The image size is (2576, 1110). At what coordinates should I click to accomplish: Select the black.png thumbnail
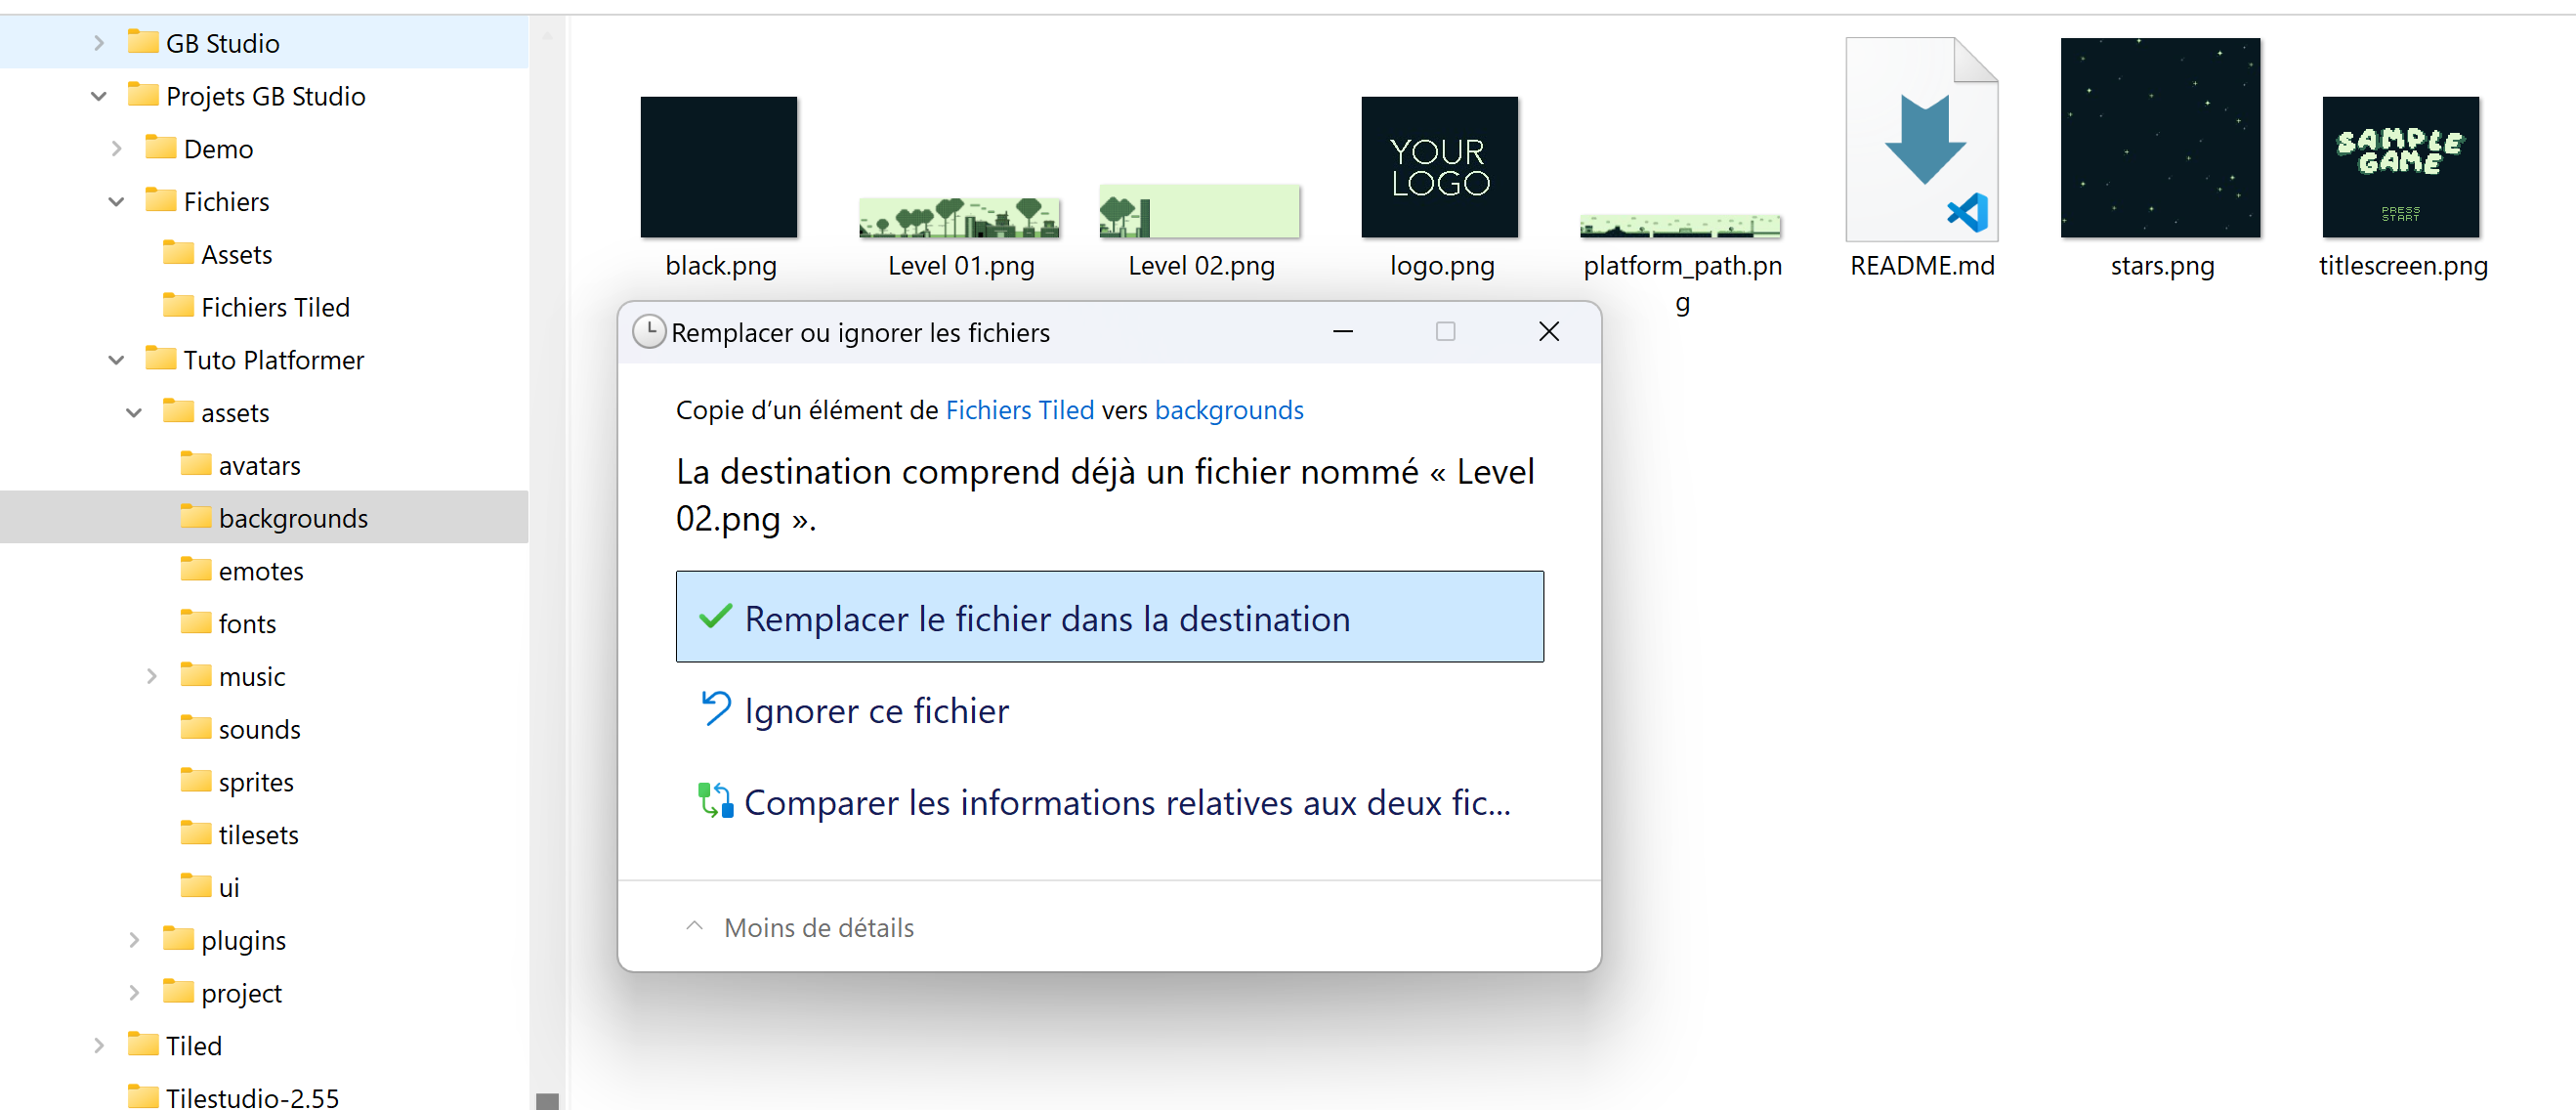point(718,167)
